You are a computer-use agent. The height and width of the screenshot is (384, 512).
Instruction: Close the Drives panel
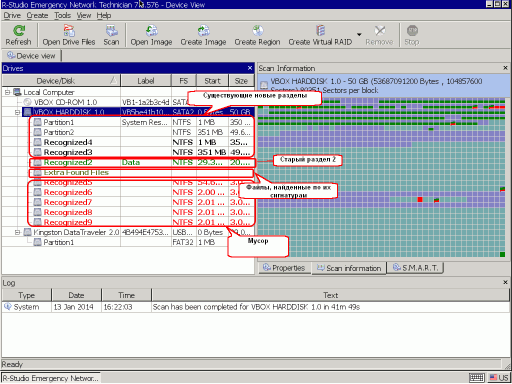[x=250, y=68]
